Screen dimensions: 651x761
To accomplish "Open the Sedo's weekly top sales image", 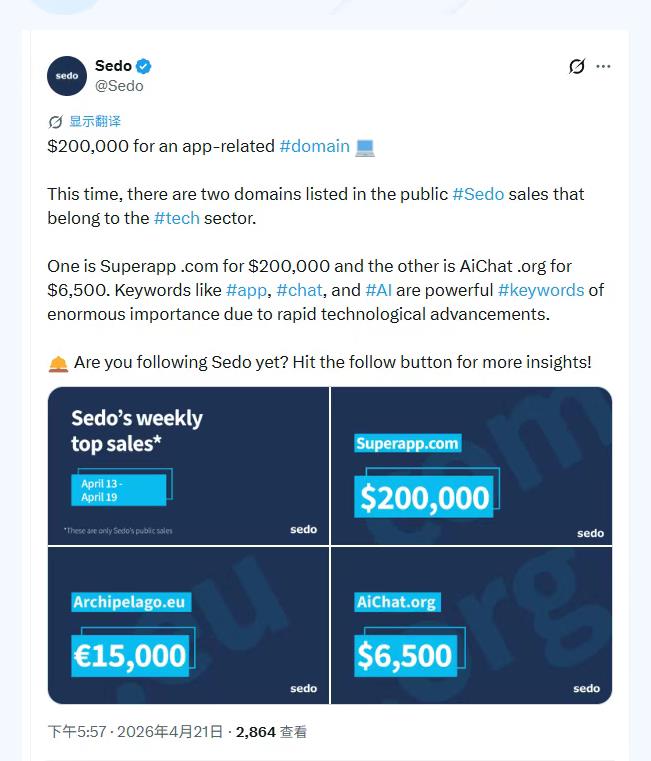I will [x=188, y=465].
